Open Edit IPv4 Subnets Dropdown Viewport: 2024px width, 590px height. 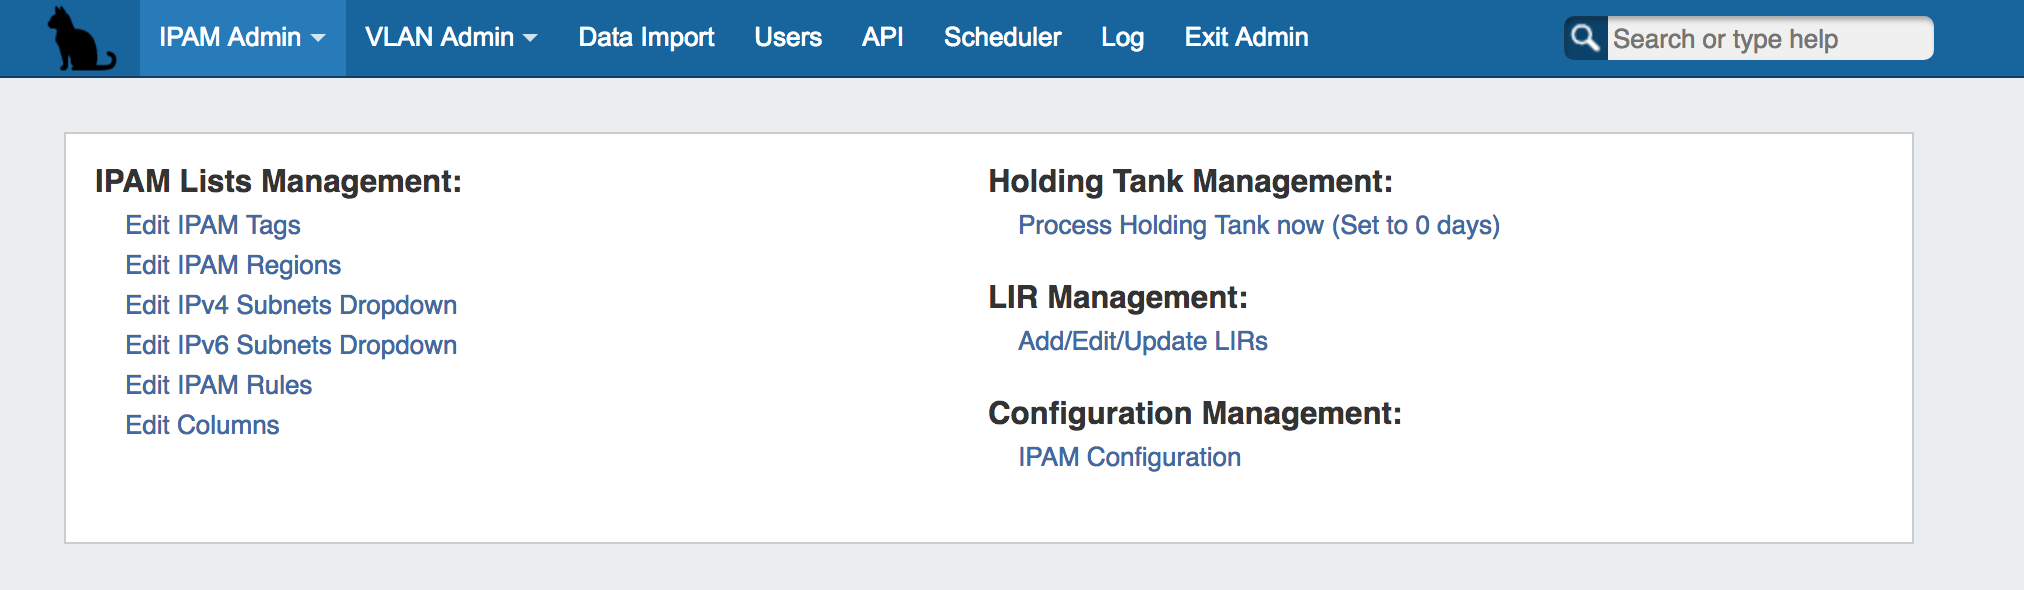[x=291, y=305]
